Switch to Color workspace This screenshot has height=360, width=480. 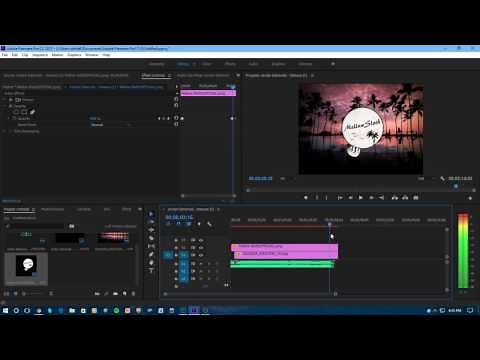[x=207, y=64]
